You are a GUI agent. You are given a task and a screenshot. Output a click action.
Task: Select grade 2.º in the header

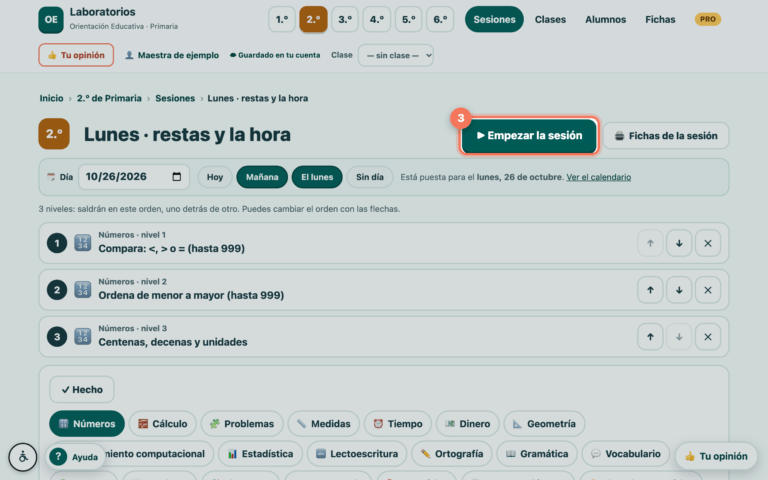(313, 20)
